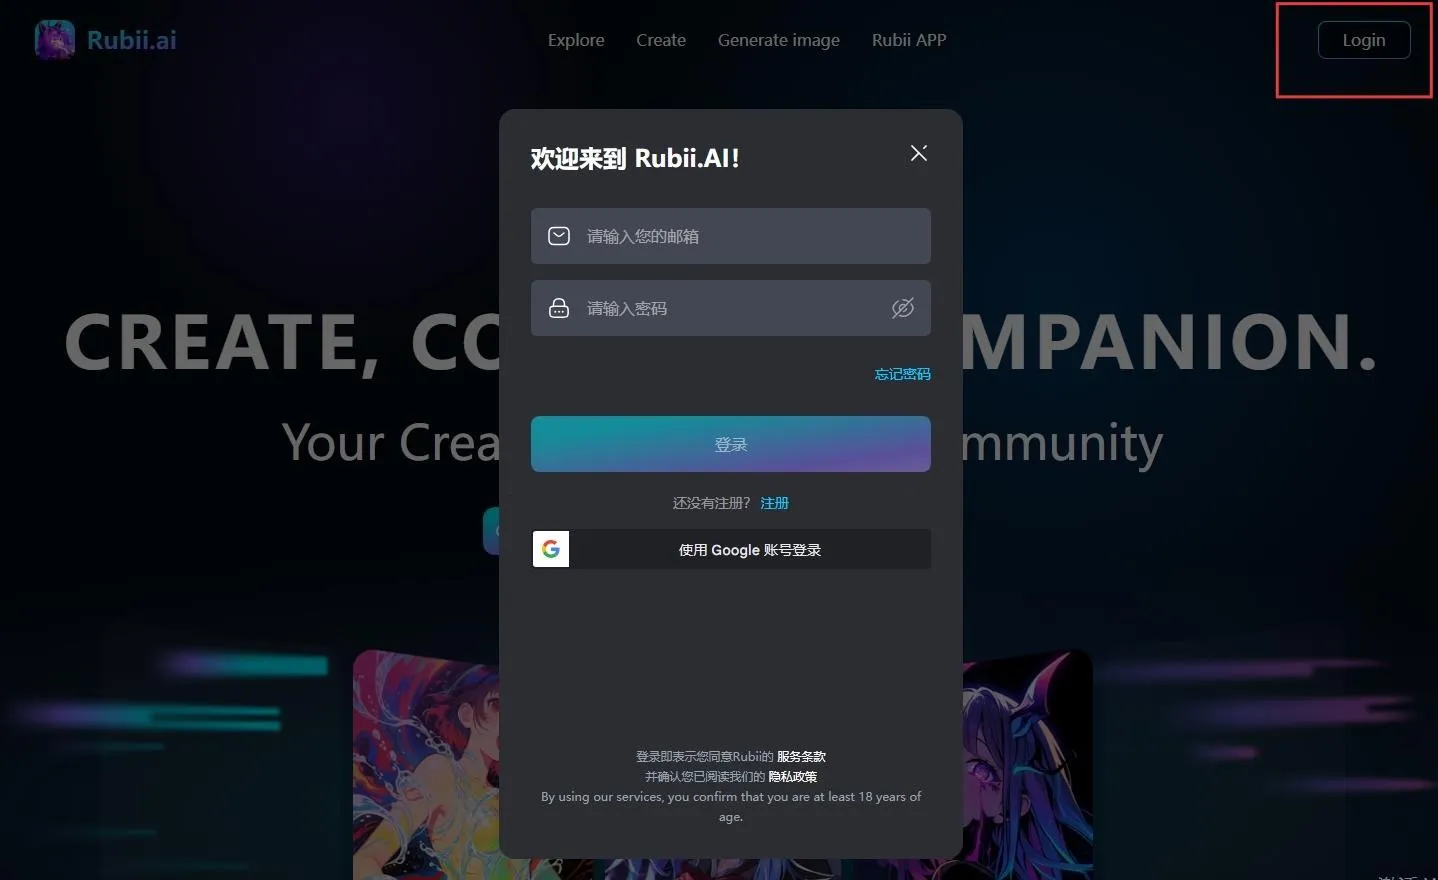This screenshot has width=1438, height=880.
Task: Open the Explore menu item
Action: click(576, 40)
